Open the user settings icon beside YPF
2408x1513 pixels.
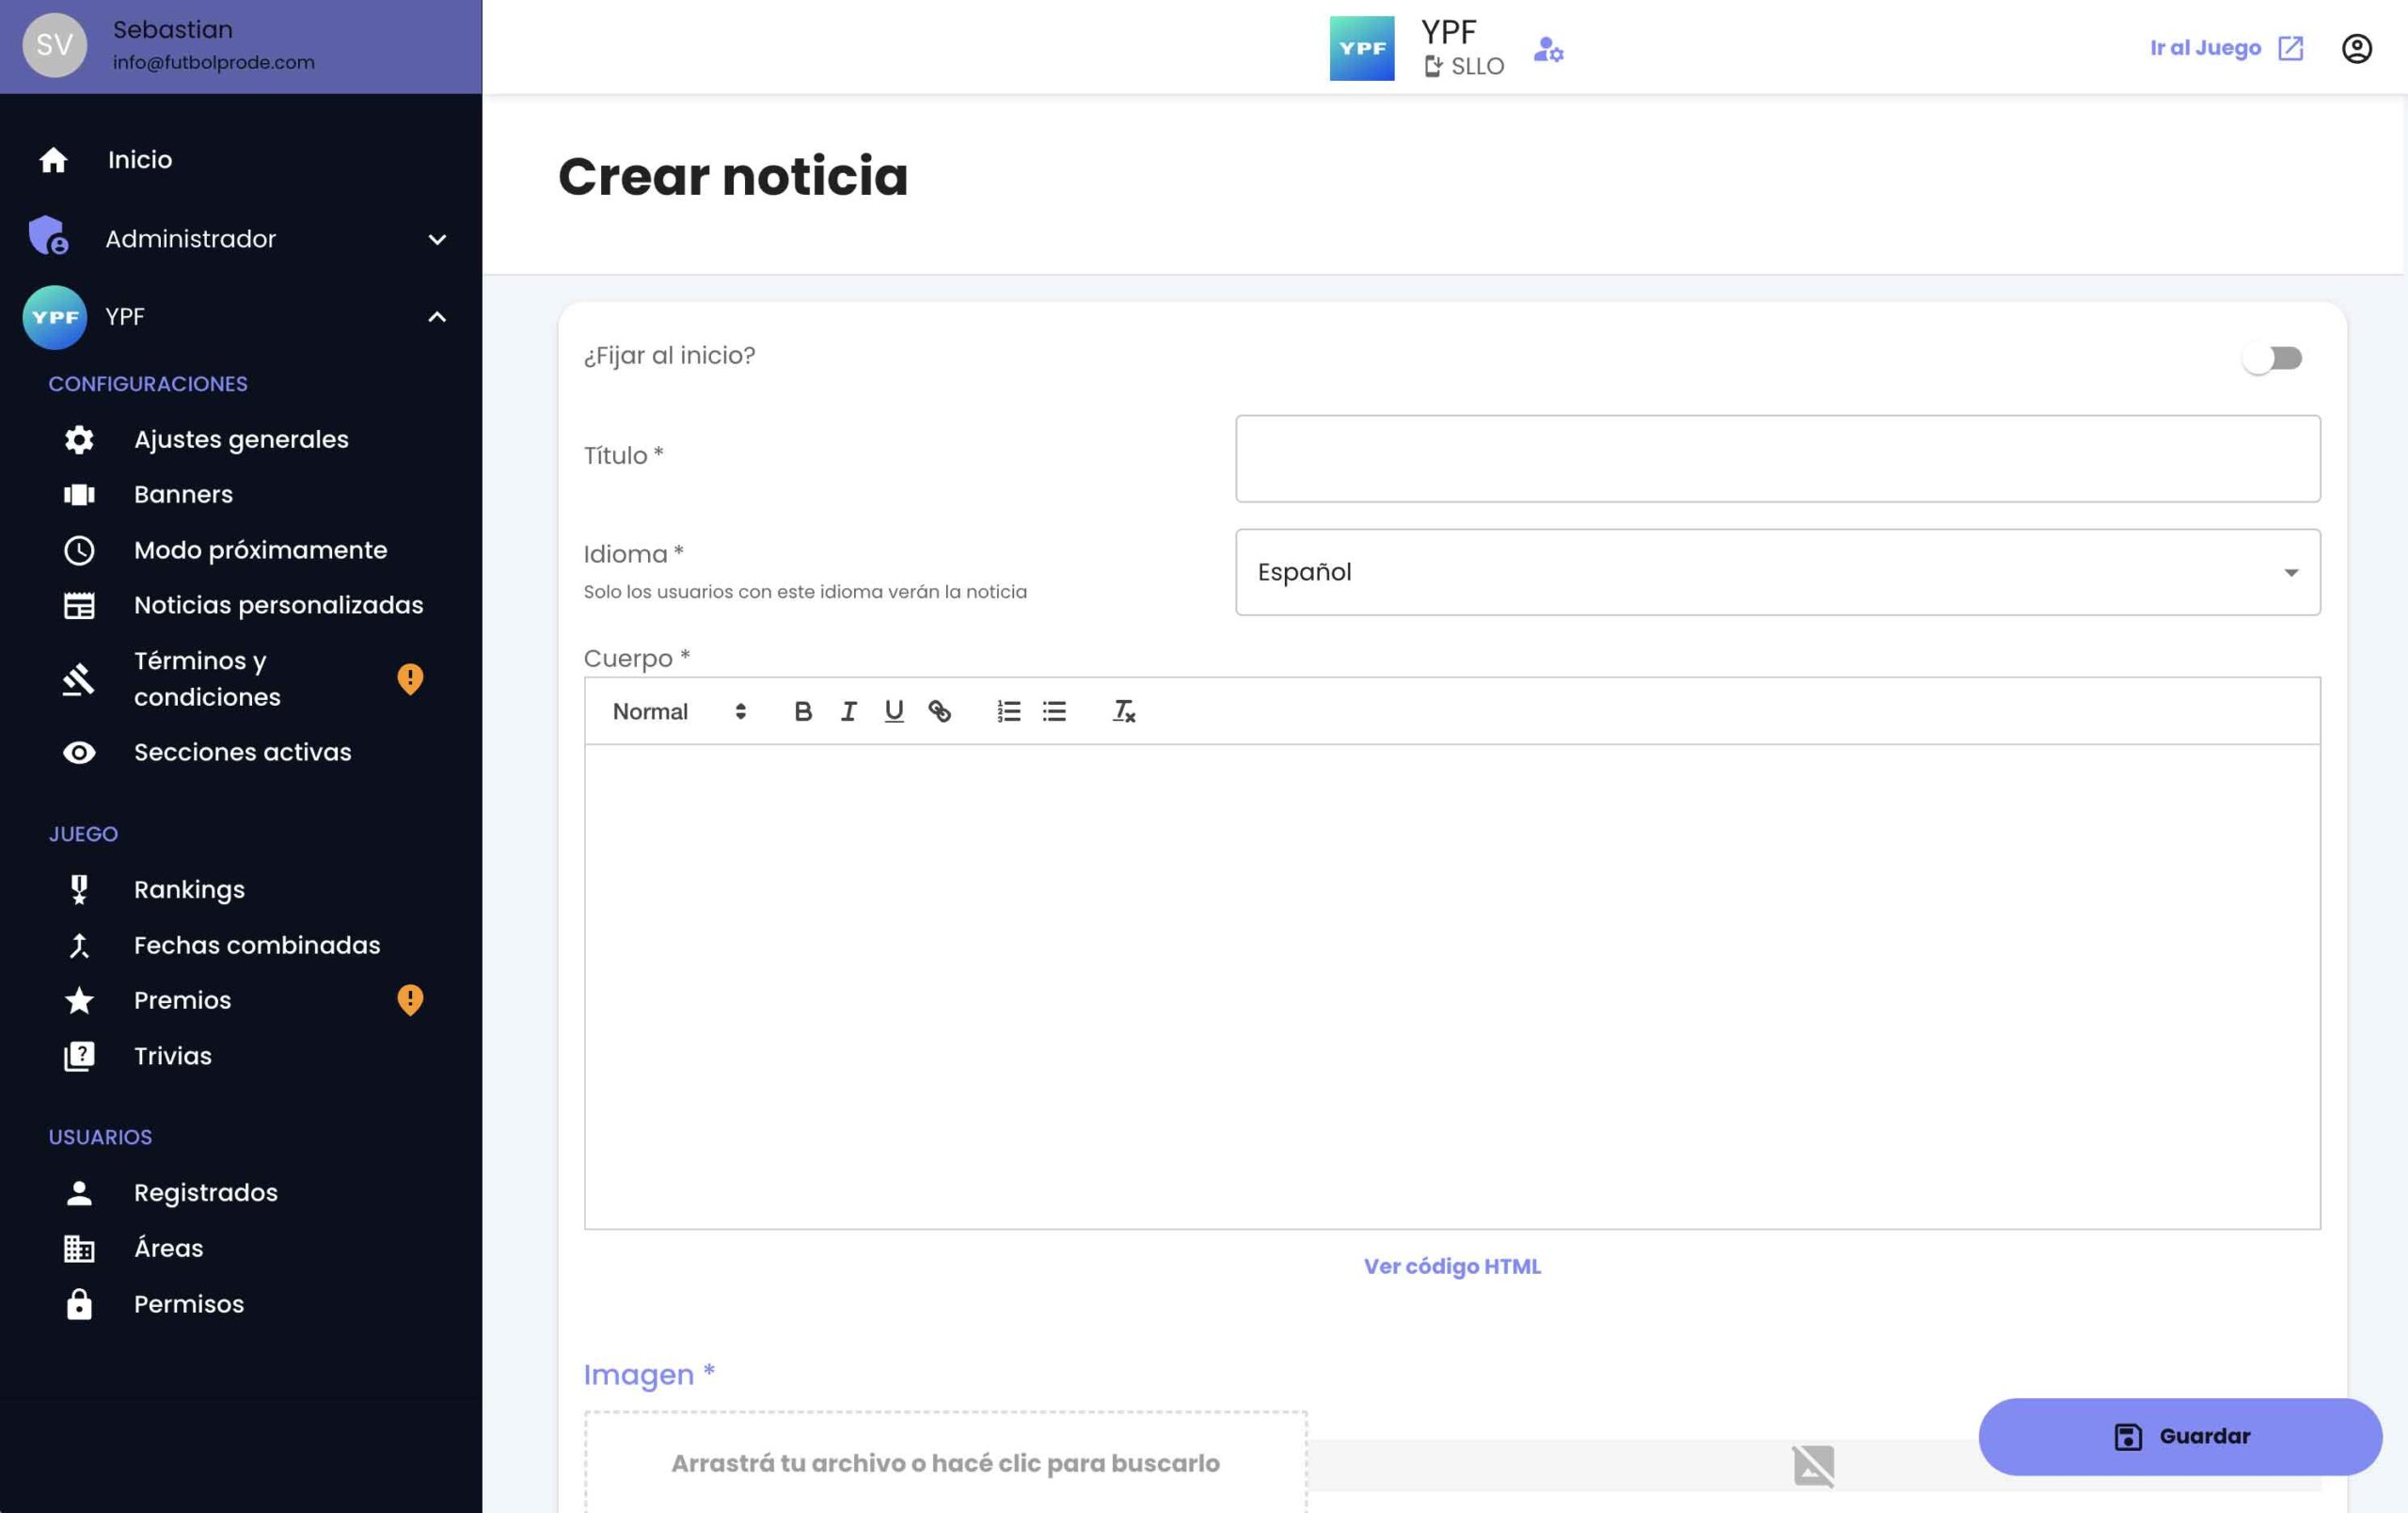(x=1548, y=49)
